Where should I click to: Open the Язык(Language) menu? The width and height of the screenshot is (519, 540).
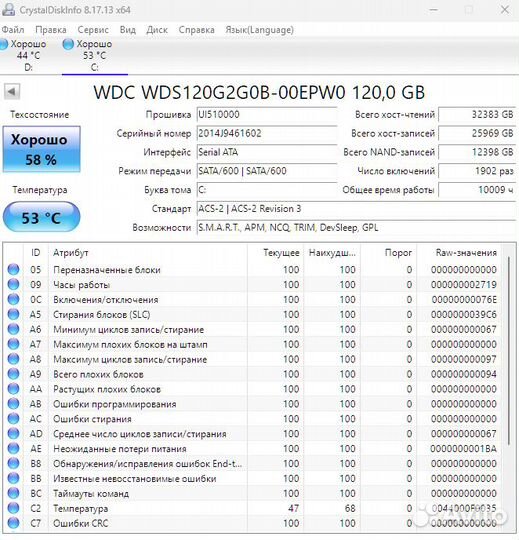[259, 30]
